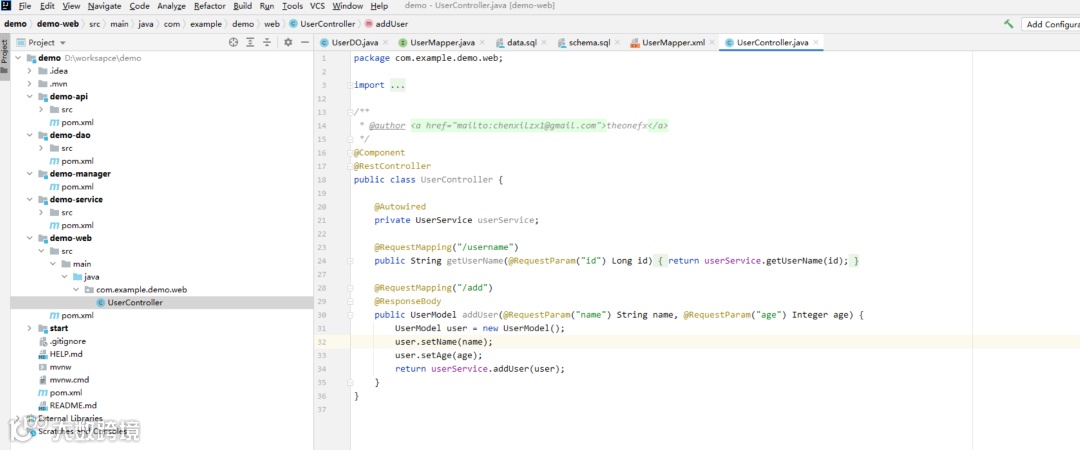Collapse the demo-service module
Image resolution: width=1080 pixels, height=450 pixels.
pos(30,199)
